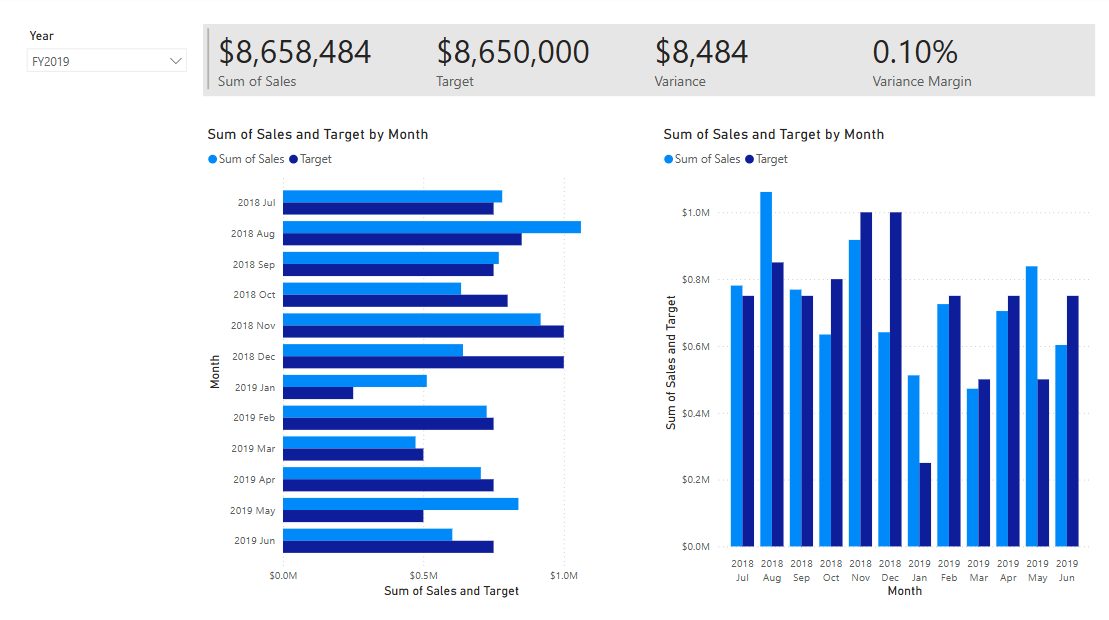Viewport: 1109px width, 620px height.
Task: Select the 2019 Feb Sum of Sales column
Action: coord(943,426)
